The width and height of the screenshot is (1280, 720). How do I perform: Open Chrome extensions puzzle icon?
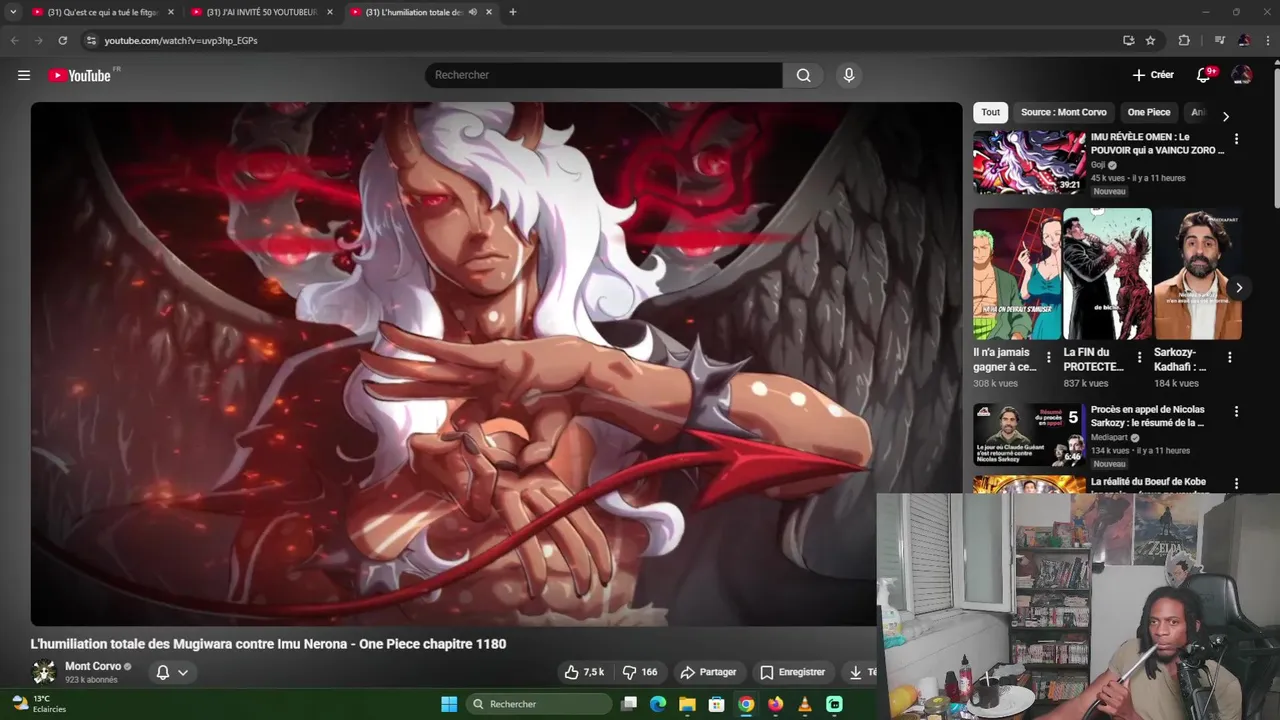coord(1184,40)
